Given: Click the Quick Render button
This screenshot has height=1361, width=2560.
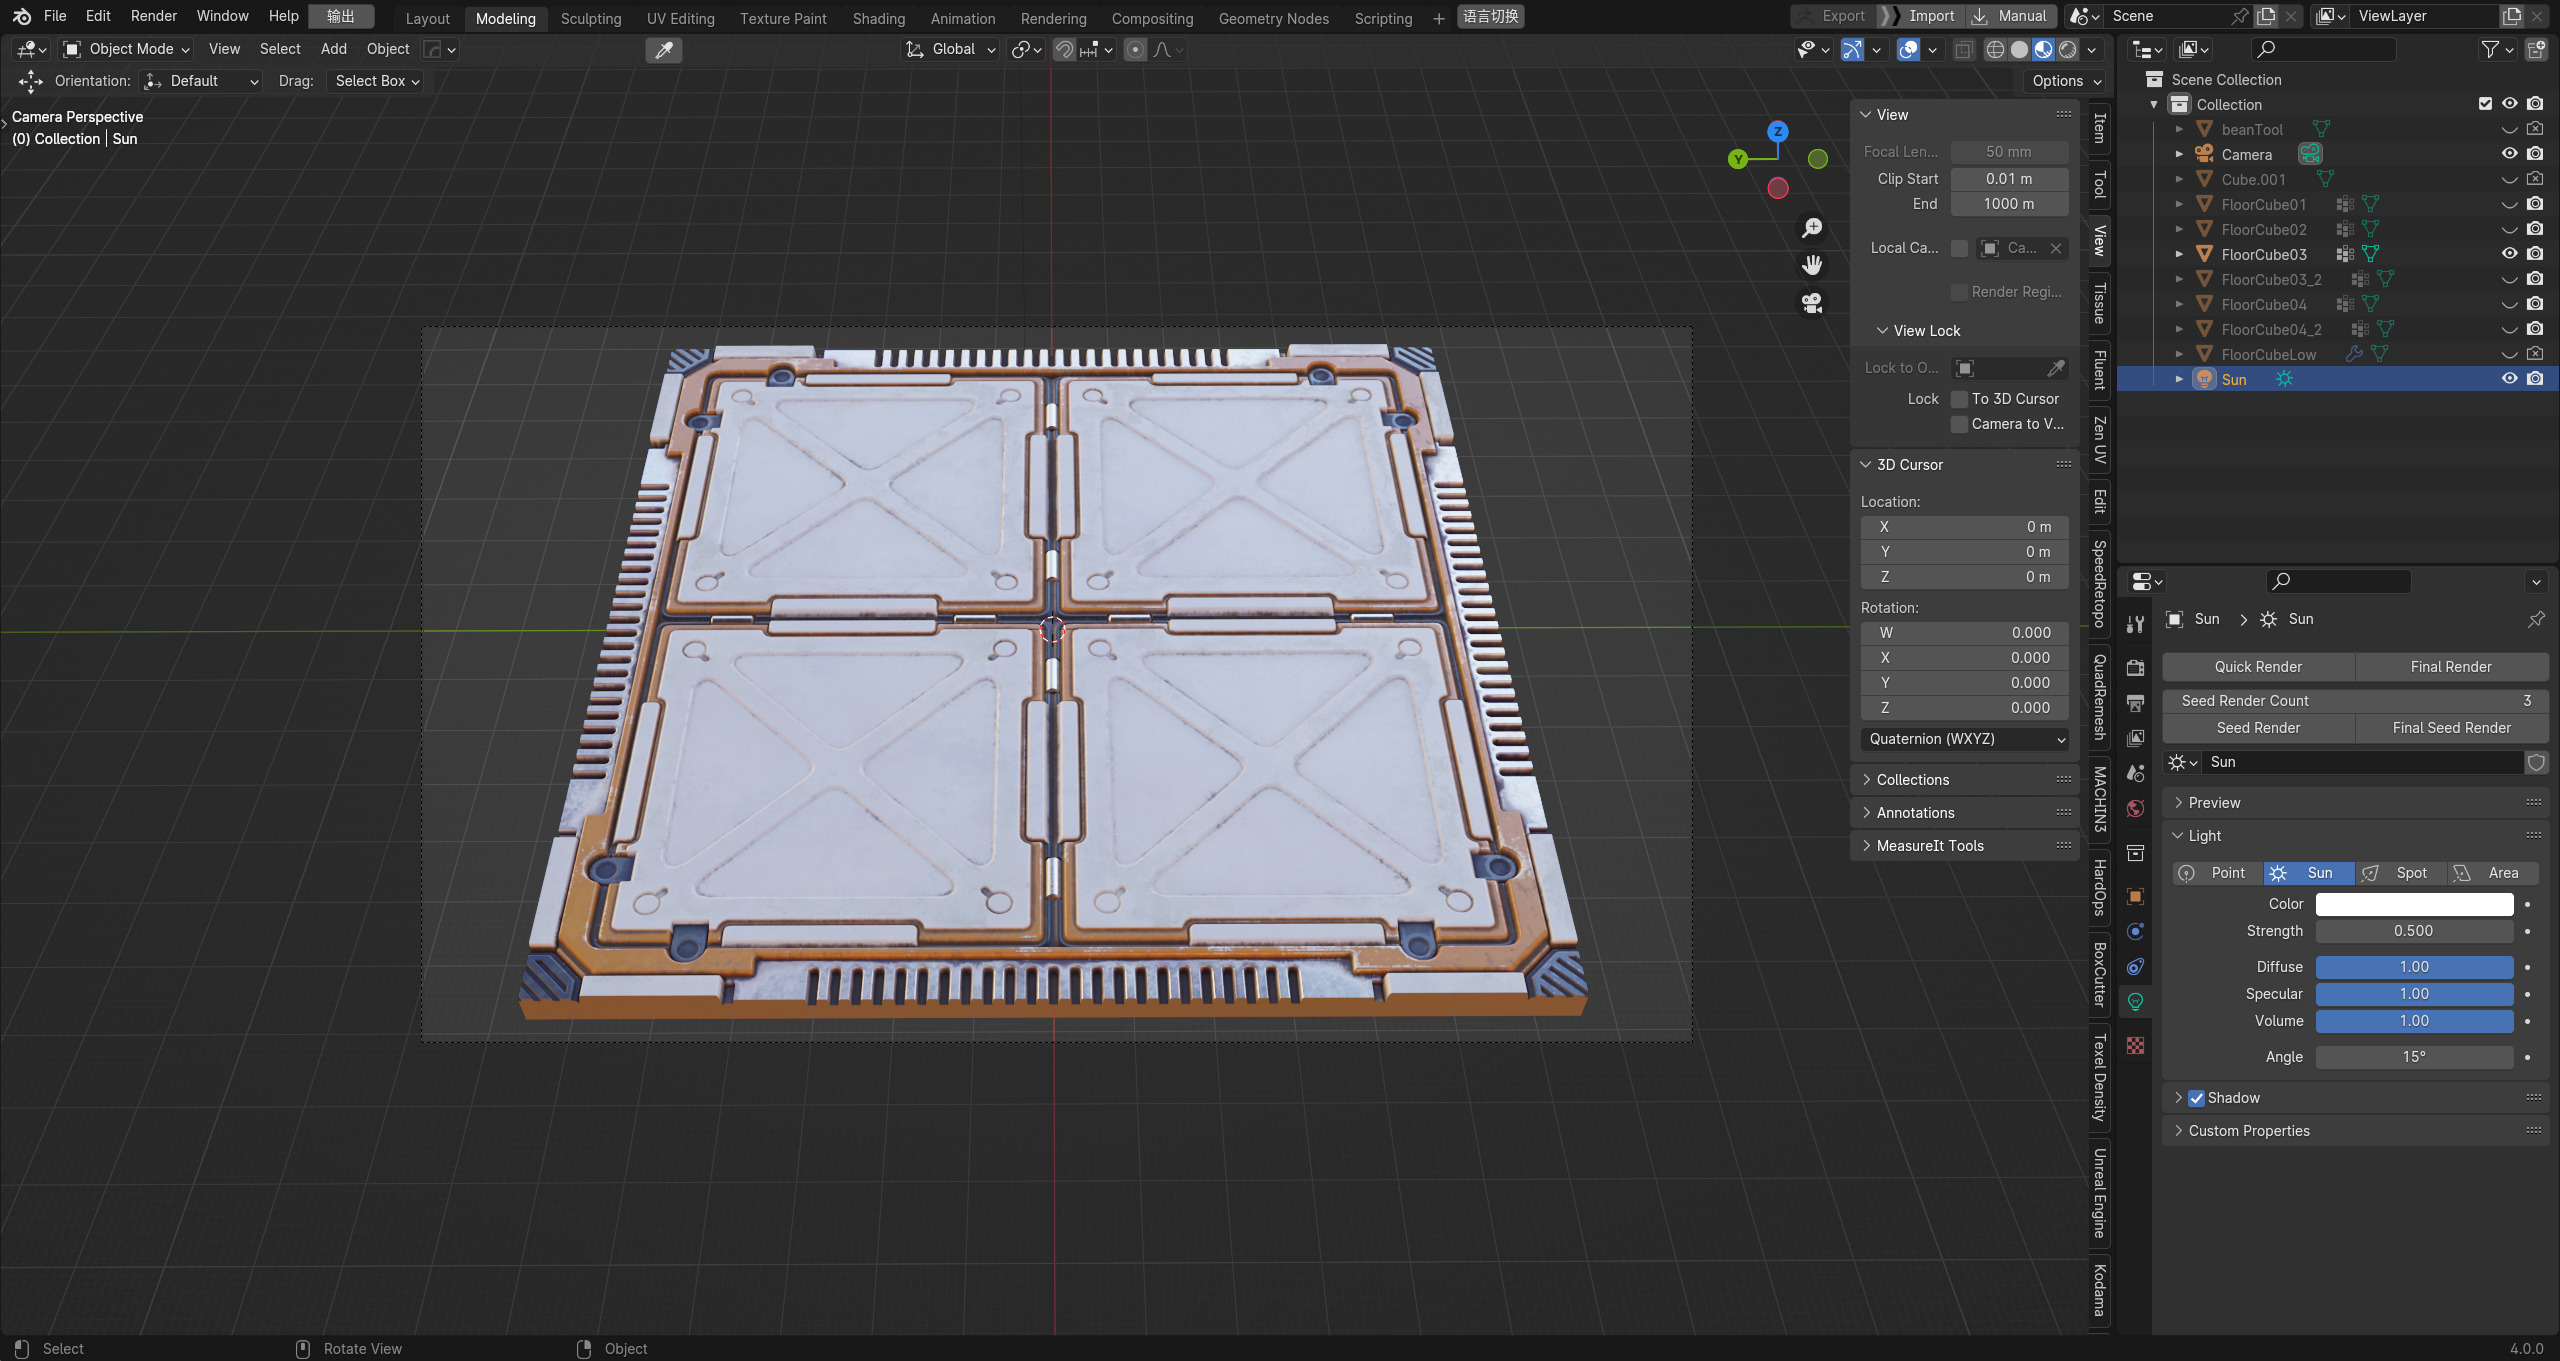Looking at the screenshot, I should [x=2258, y=667].
